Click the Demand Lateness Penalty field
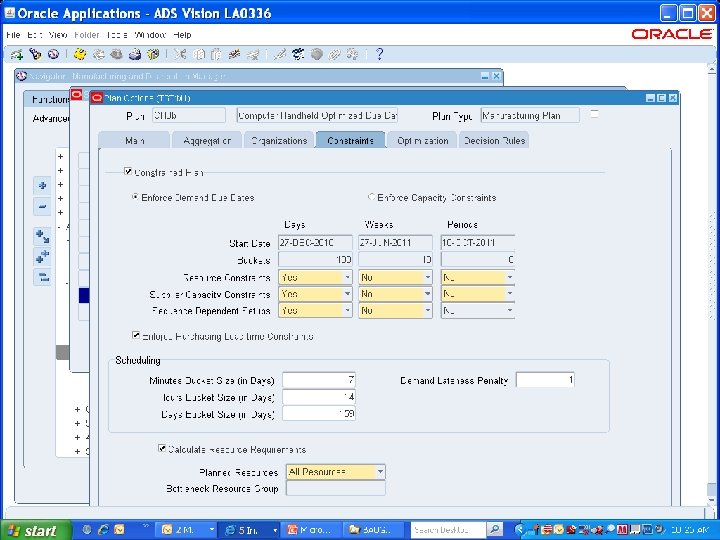The height and width of the screenshot is (540, 720). (x=545, y=380)
